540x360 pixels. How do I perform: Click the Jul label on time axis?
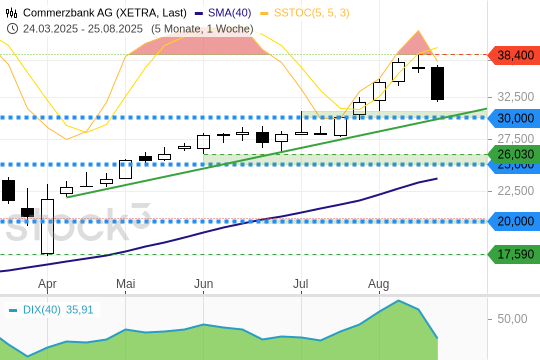(301, 284)
